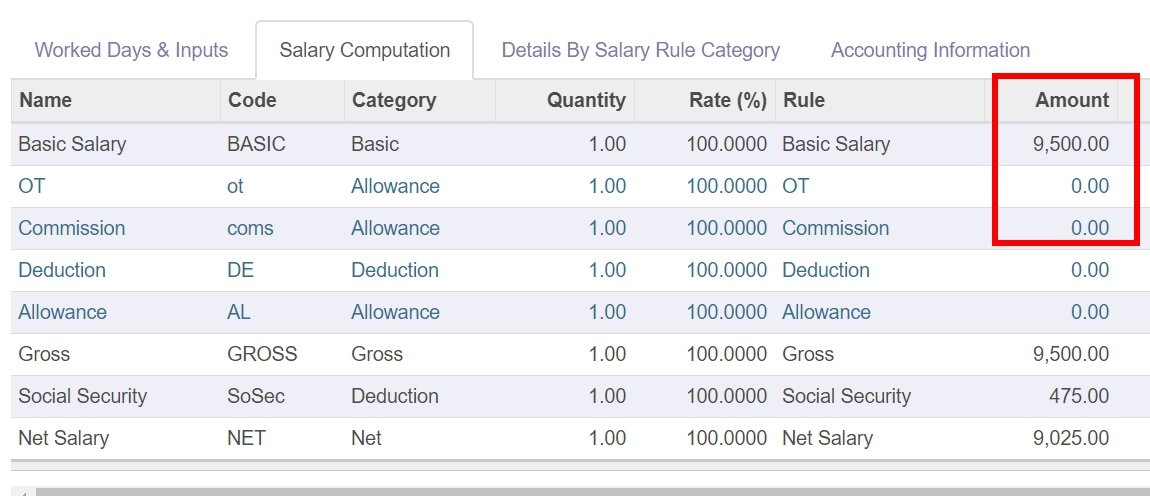Select the Net Salary row name

click(64, 438)
